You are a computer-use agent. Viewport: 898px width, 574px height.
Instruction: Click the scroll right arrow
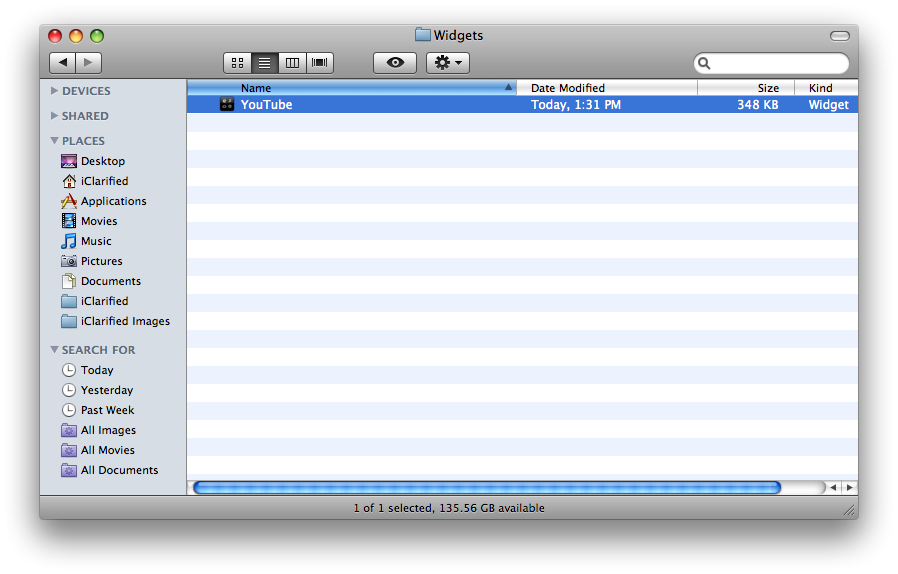point(849,487)
